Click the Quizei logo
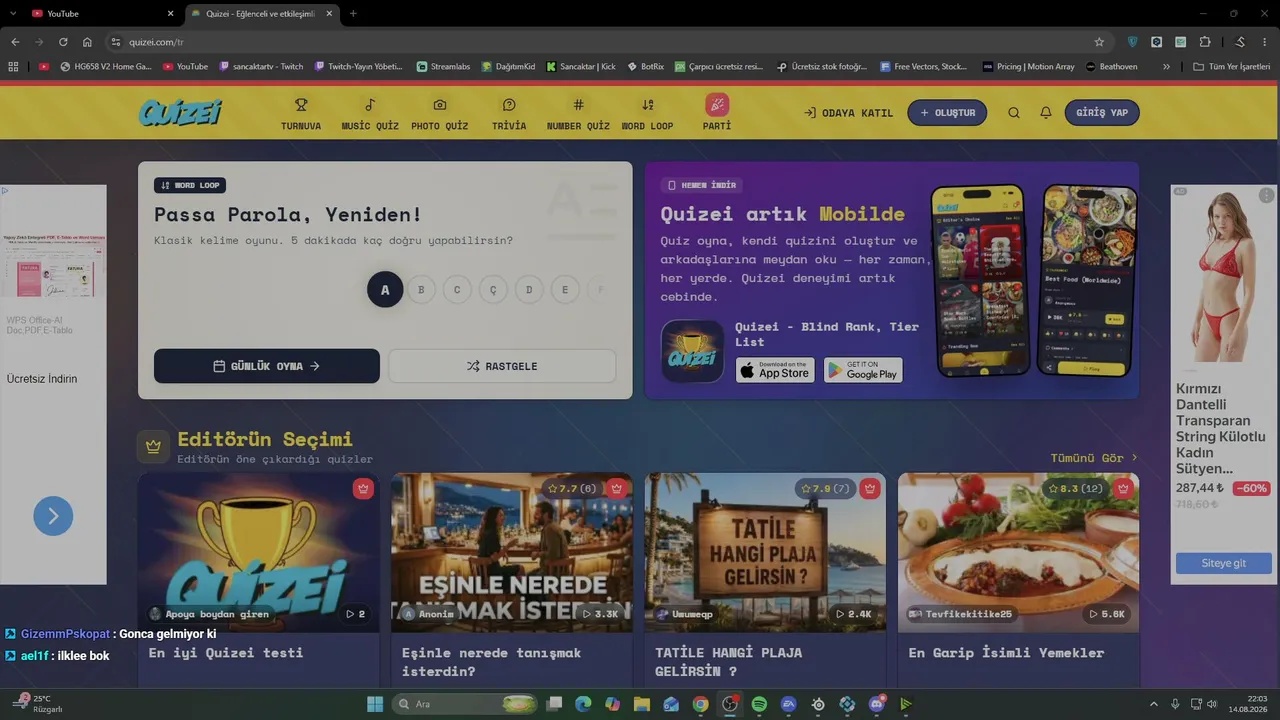Viewport: 1280px width, 720px height. [181, 112]
